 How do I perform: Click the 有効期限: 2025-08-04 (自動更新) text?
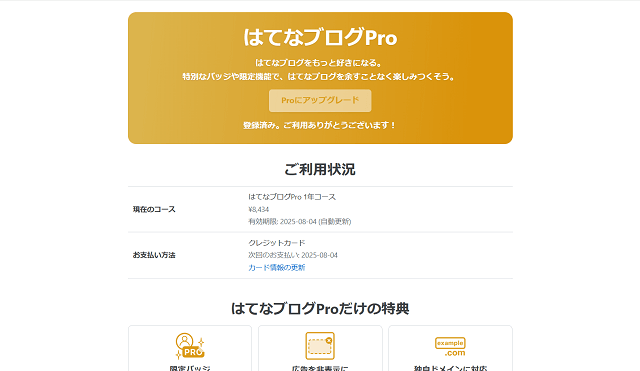[x=300, y=222]
